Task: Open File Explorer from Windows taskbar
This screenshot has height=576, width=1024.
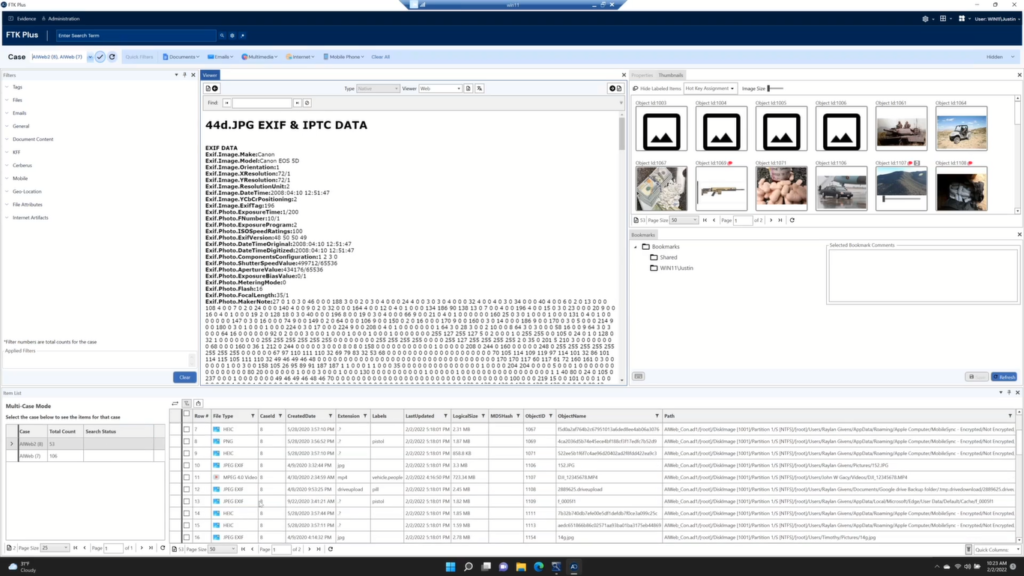Action: [521, 567]
